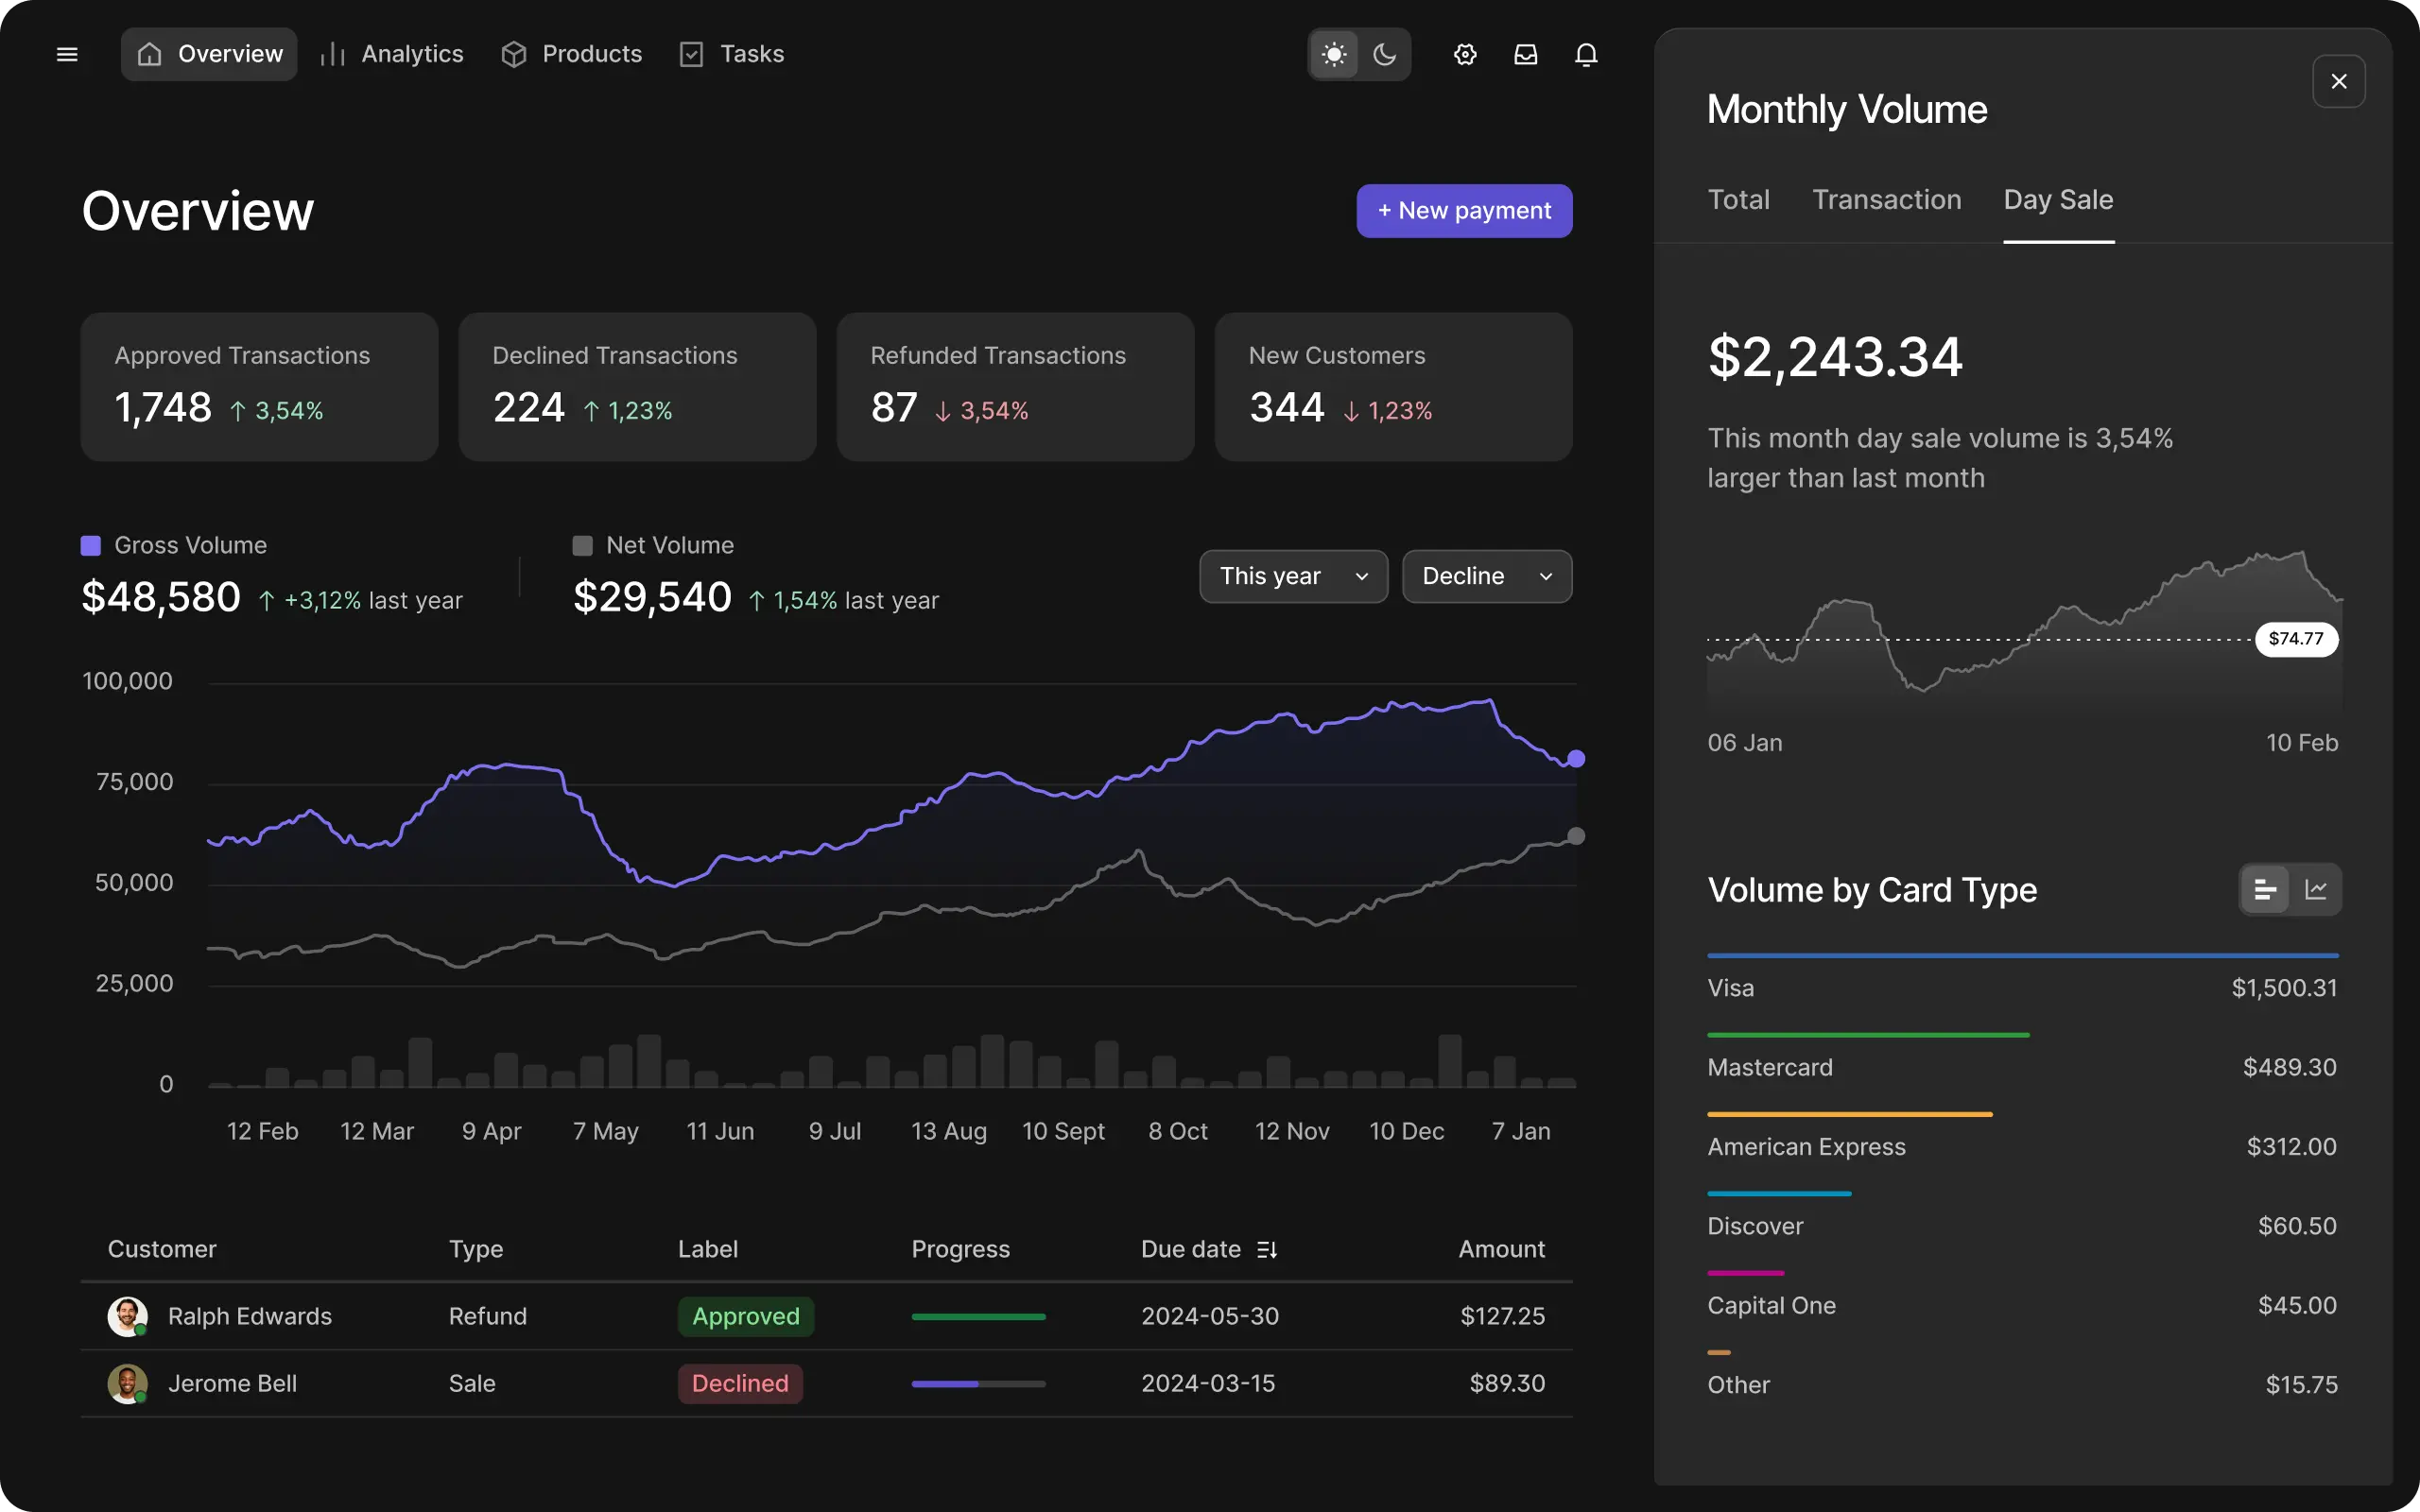
Task: Click the Approved Transactions stat card
Action: coord(259,387)
